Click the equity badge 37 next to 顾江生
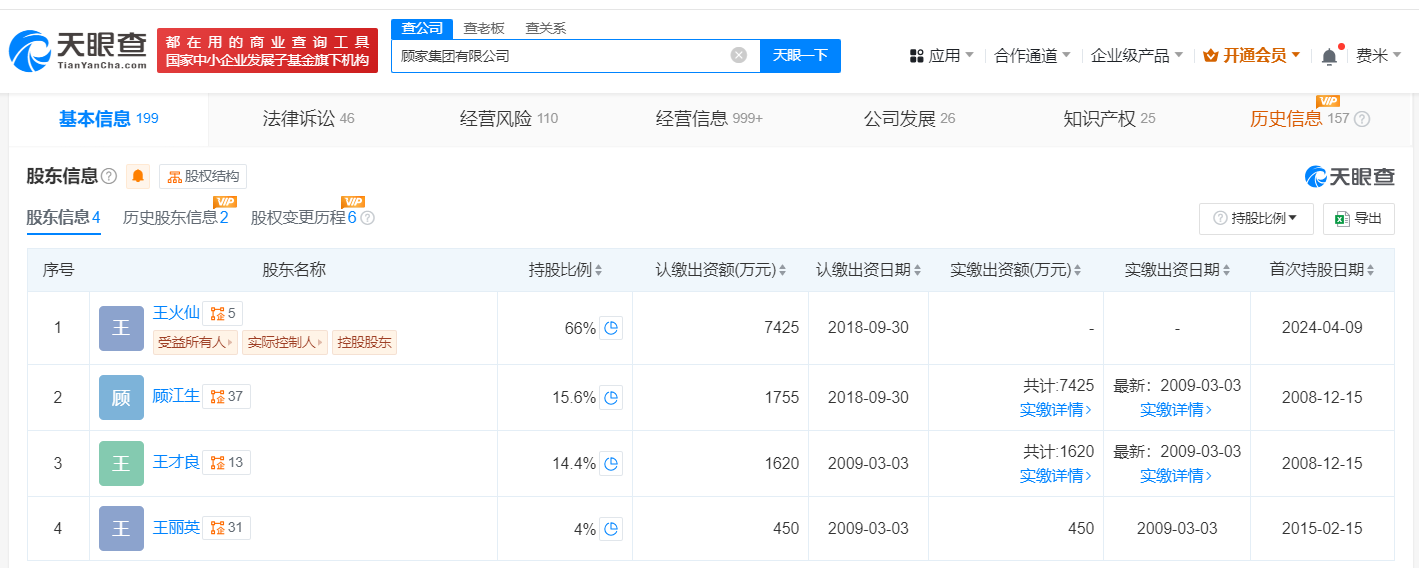Viewport: 1419px width, 568px height. point(226,397)
